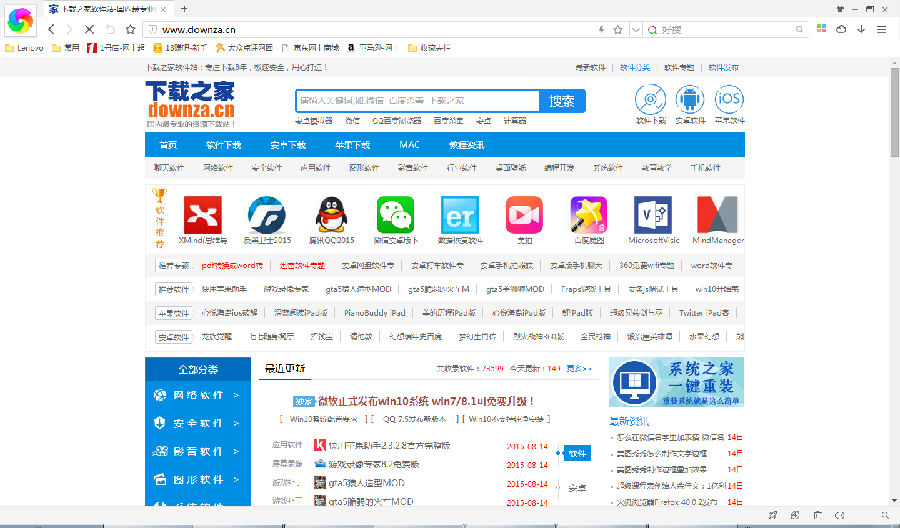The width and height of the screenshot is (900, 528).
Task: Click the Microsoft Visio app icon
Action: click(653, 215)
